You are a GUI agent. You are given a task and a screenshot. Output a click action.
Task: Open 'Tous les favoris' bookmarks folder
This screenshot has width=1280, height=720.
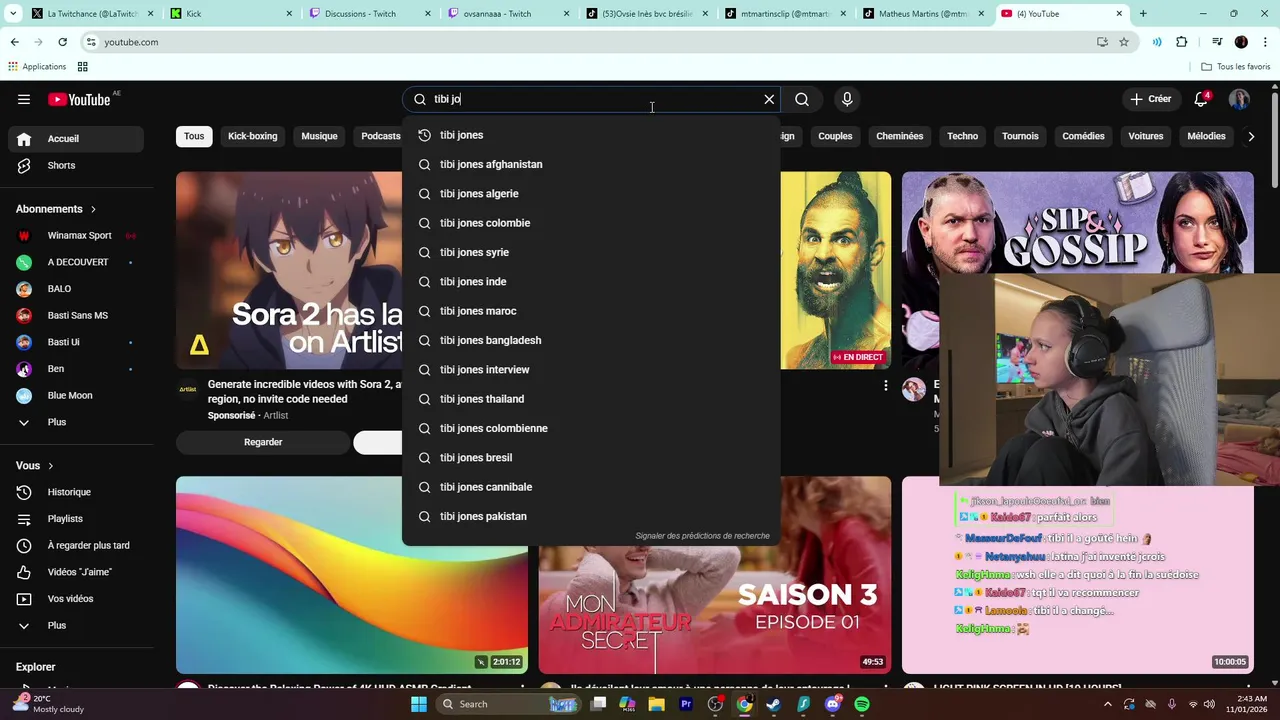coord(1236,67)
